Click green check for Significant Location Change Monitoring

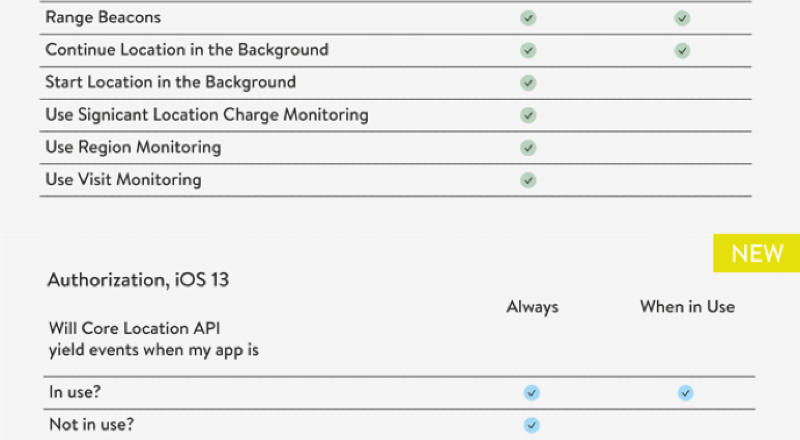pyautogui.click(x=528, y=115)
